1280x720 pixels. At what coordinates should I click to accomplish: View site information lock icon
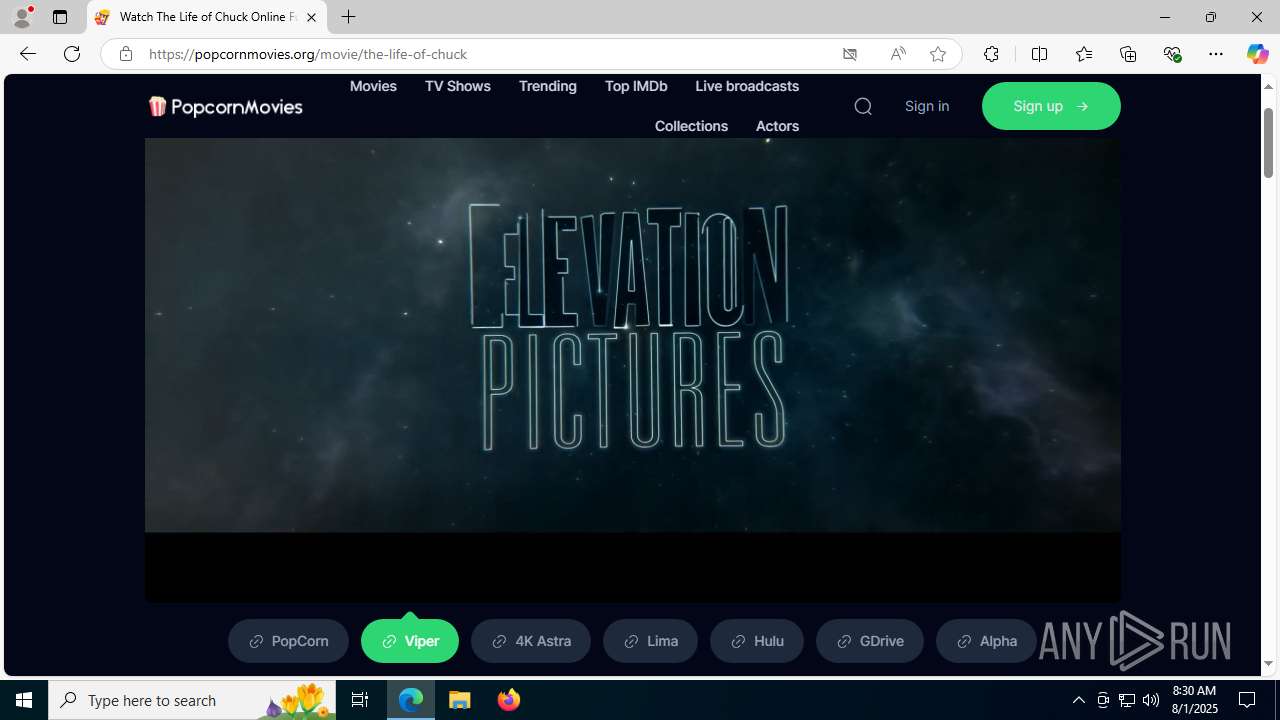125,54
